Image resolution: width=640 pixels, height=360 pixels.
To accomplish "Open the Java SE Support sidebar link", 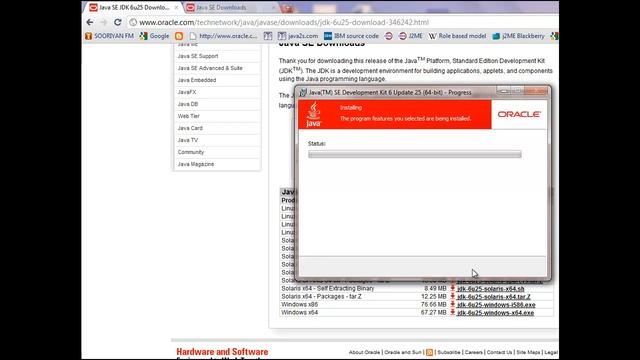I will pyautogui.click(x=198, y=56).
